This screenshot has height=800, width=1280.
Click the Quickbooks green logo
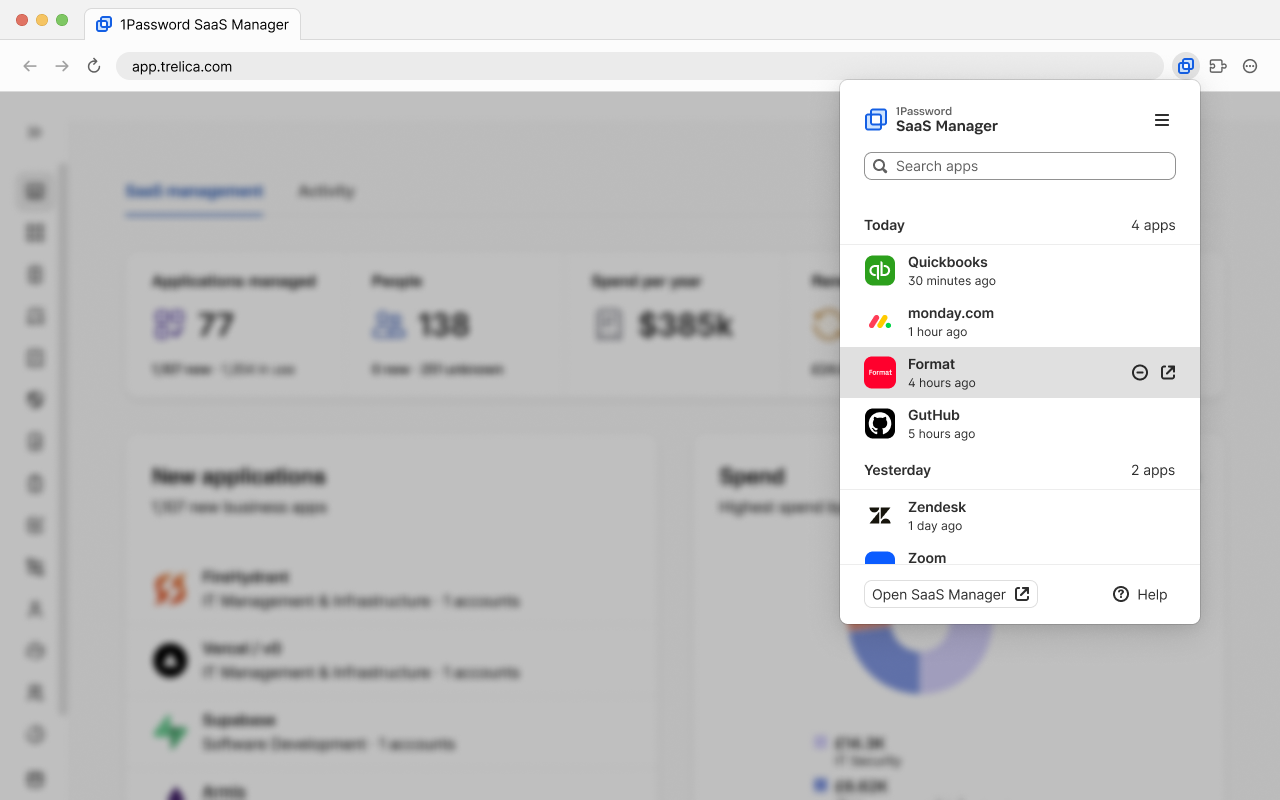[x=880, y=270]
